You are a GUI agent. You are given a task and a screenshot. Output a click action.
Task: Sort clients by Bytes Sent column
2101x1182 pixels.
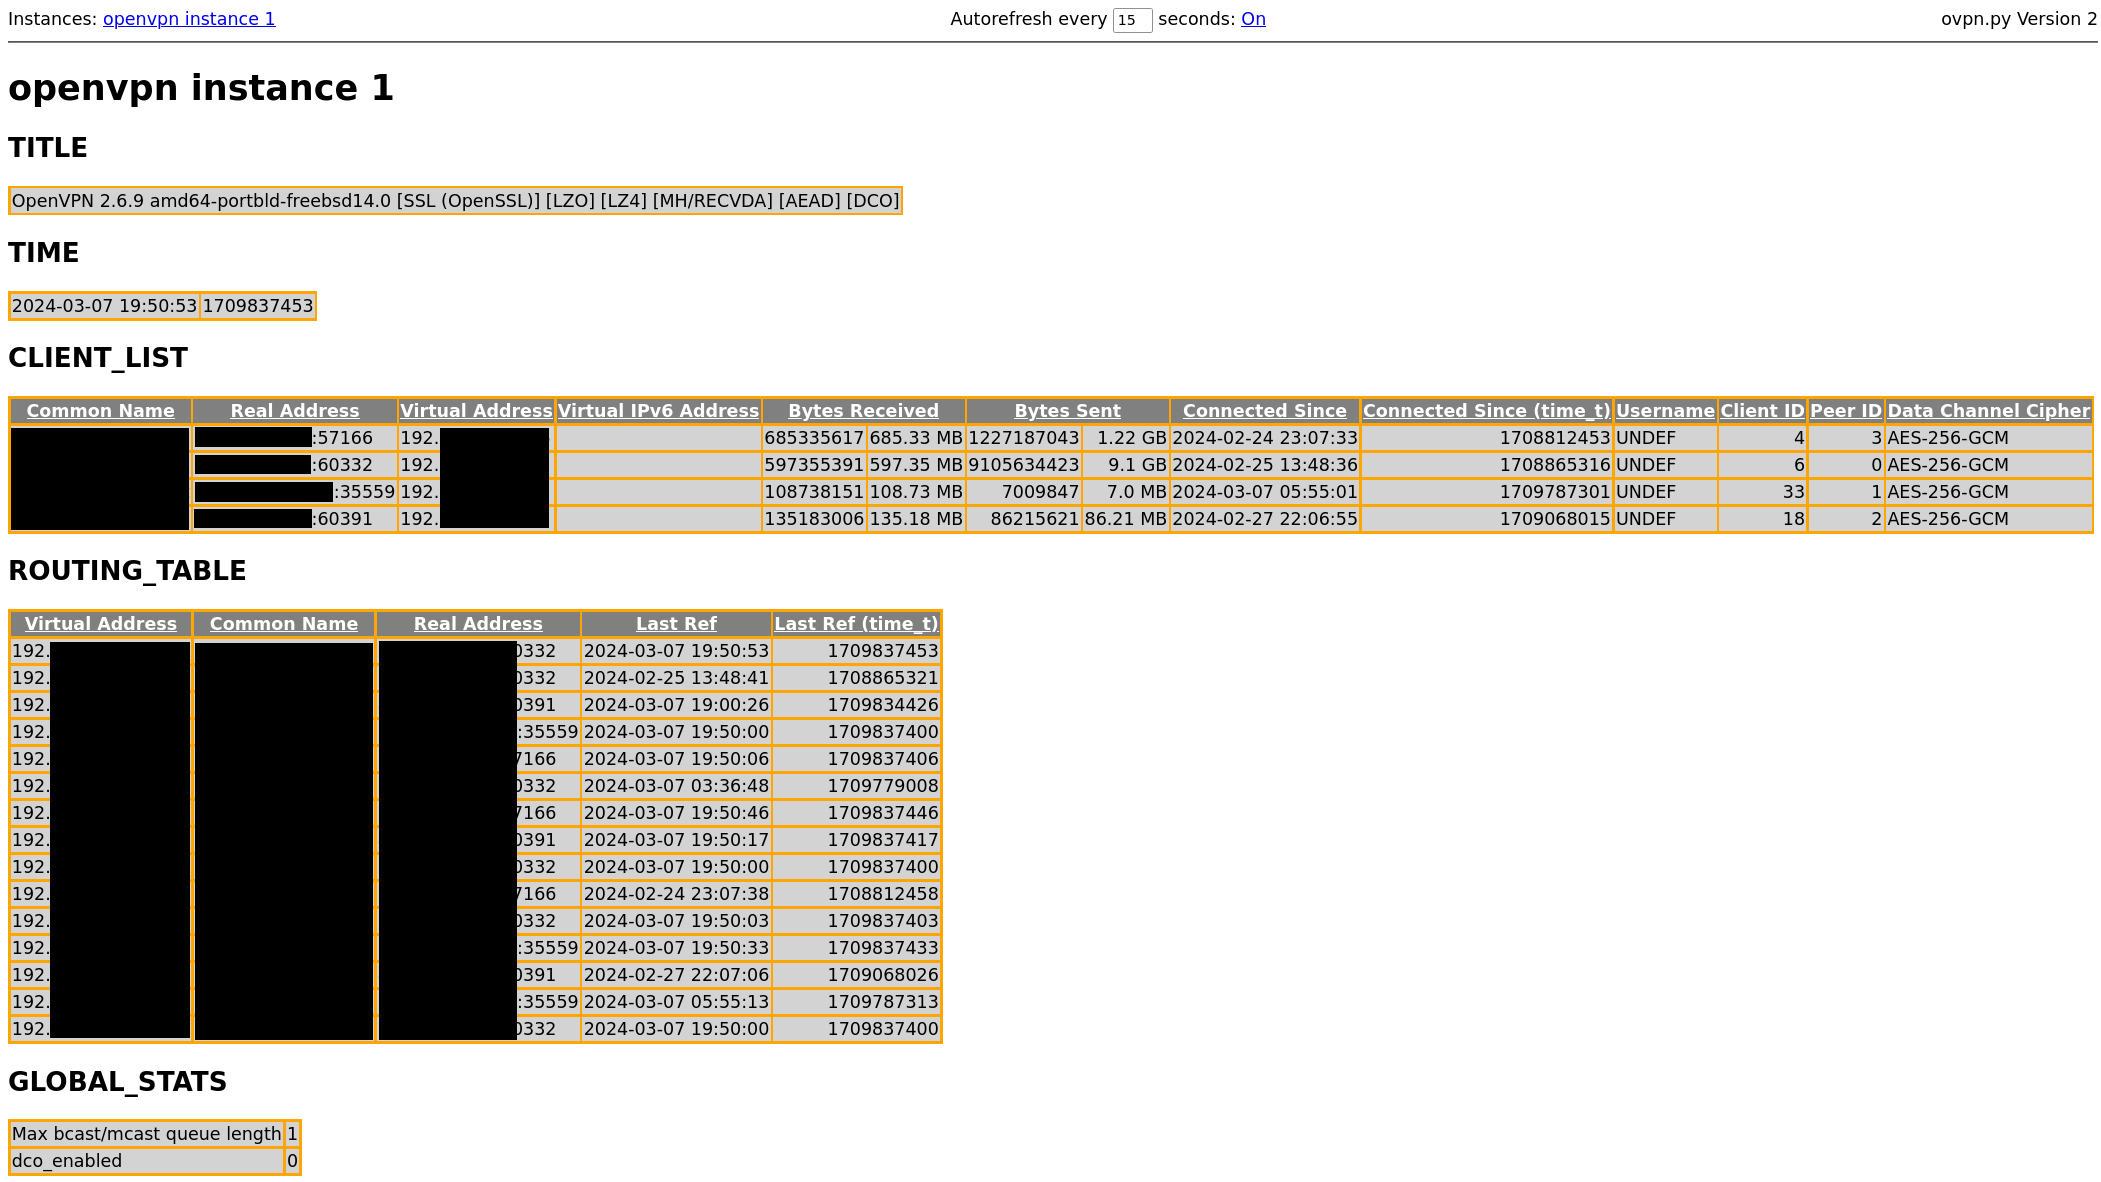tap(1067, 411)
